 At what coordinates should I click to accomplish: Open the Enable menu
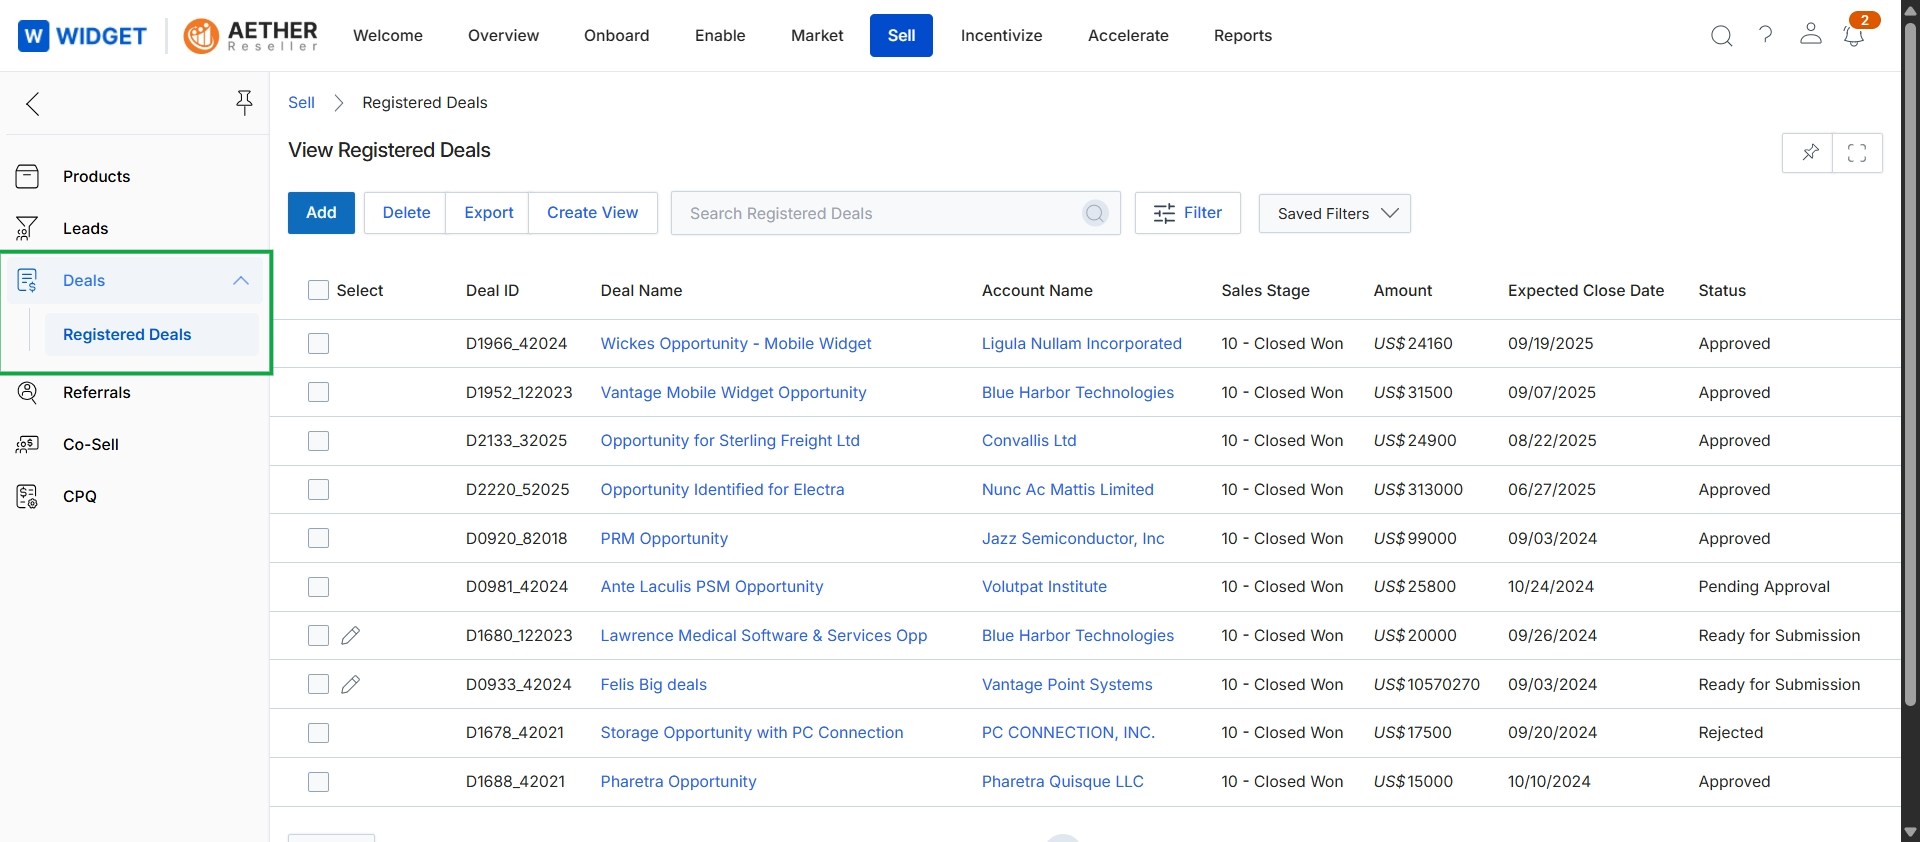pyautogui.click(x=720, y=36)
